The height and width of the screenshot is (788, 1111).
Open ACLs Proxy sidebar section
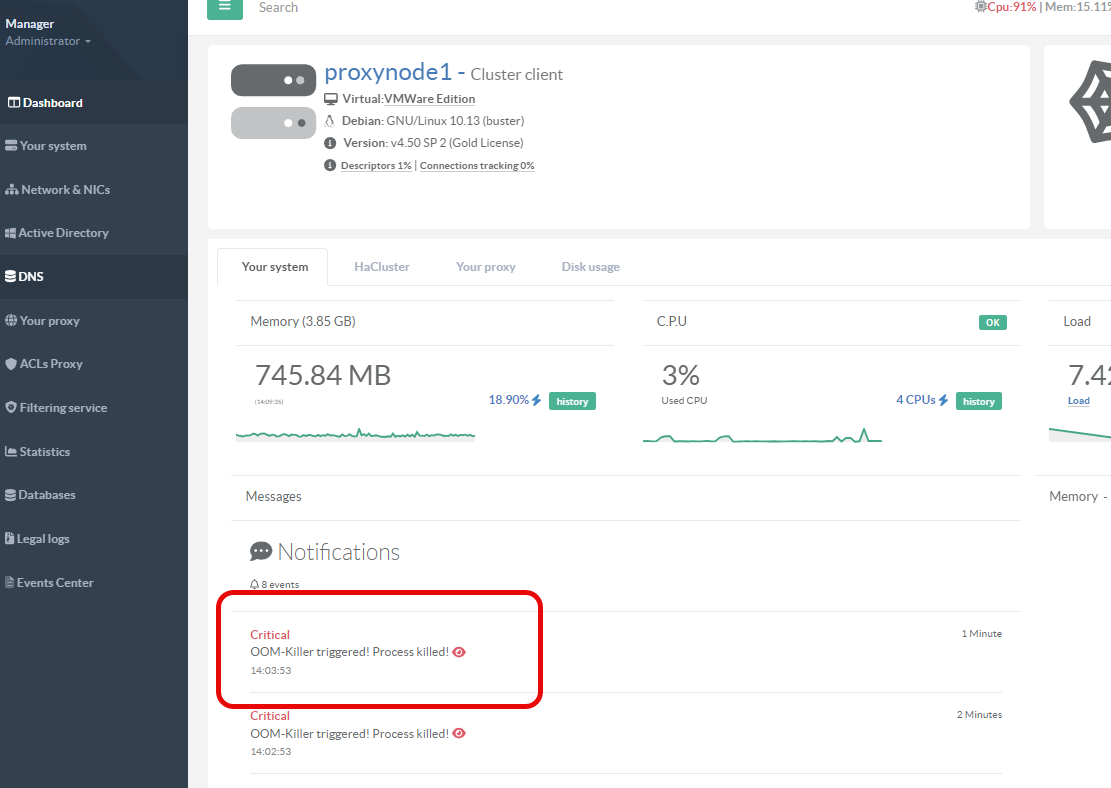click(x=44, y=364)
